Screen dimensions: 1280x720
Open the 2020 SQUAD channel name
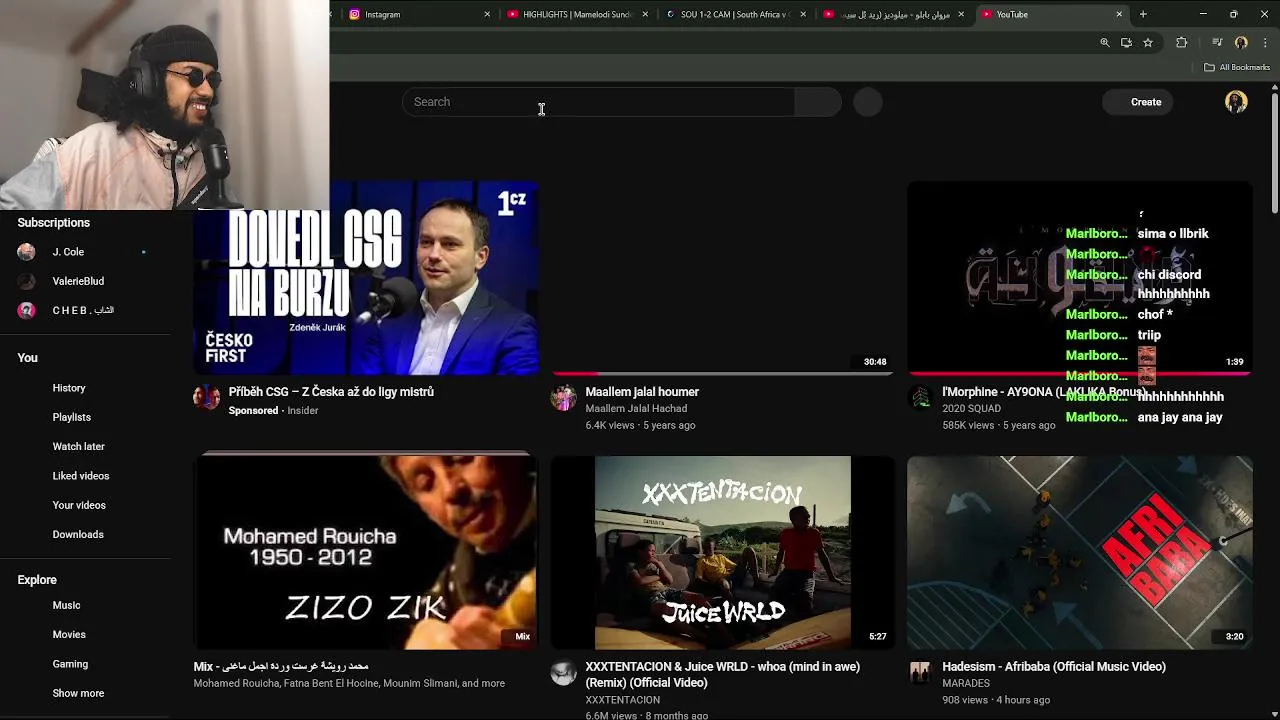pyautogui.click(x=971, y=409)
